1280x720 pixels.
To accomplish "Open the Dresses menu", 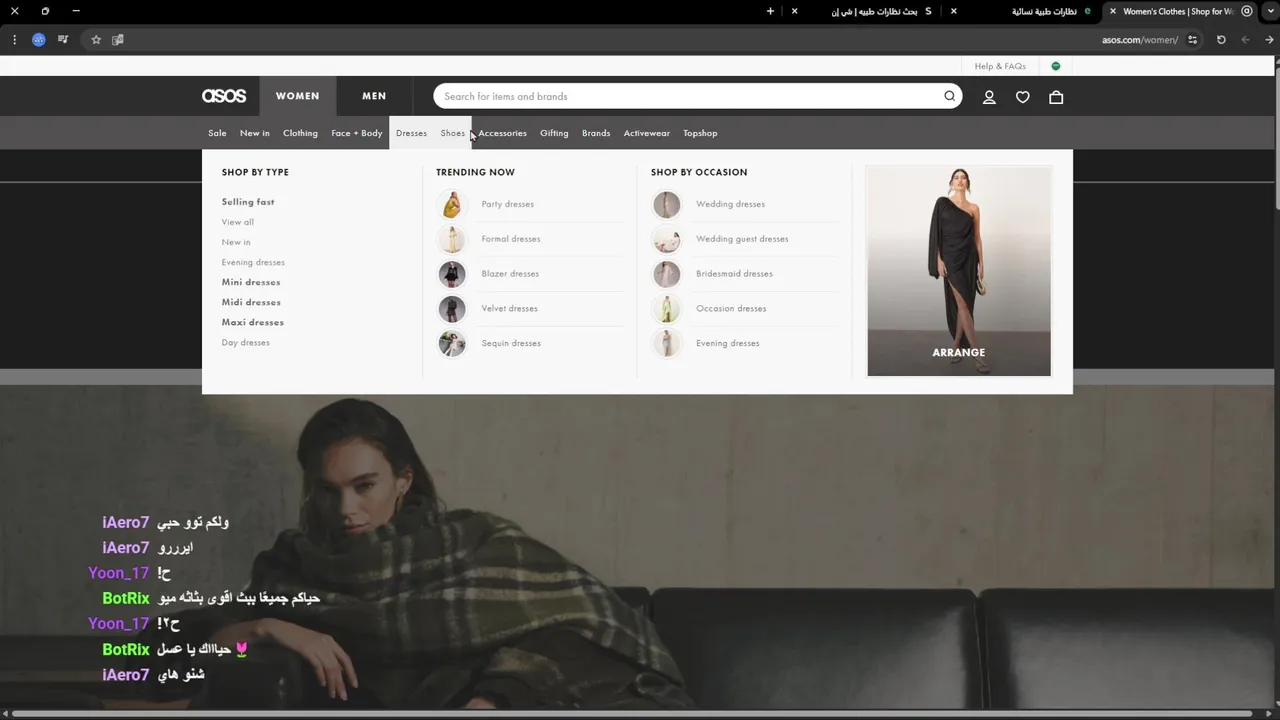I will pyautogui.click(x=411, y=133).
